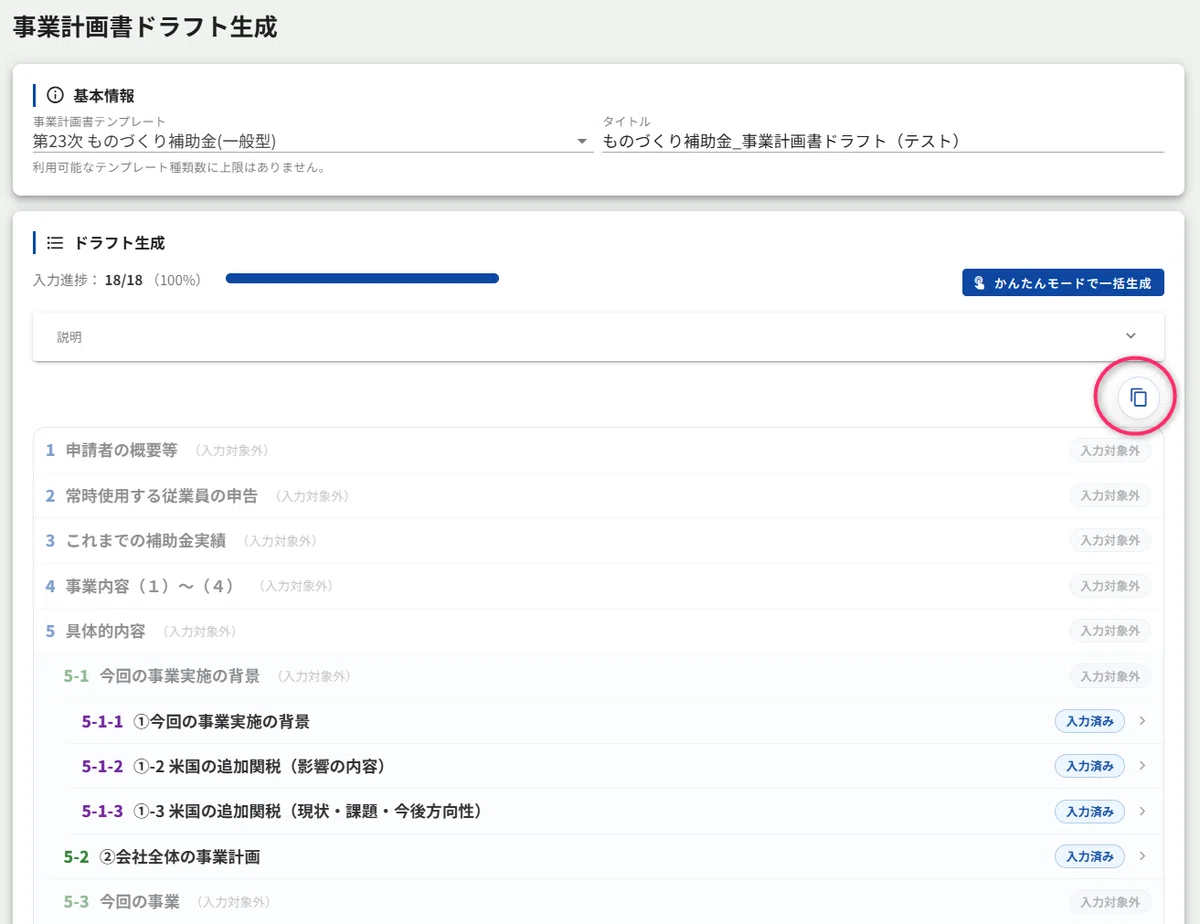Viewport: 1200px width, 924px height.
Task: Click chevron arrow for 5-2 会社全体の事業計画
Action: tap(1142, 856)
